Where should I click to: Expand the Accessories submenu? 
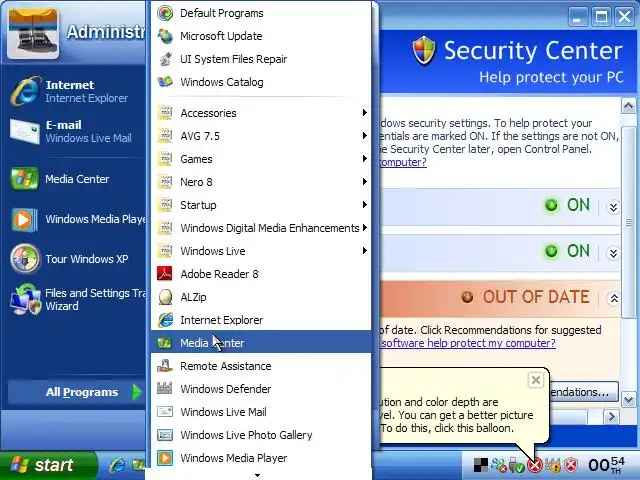(x=261, y=113)
